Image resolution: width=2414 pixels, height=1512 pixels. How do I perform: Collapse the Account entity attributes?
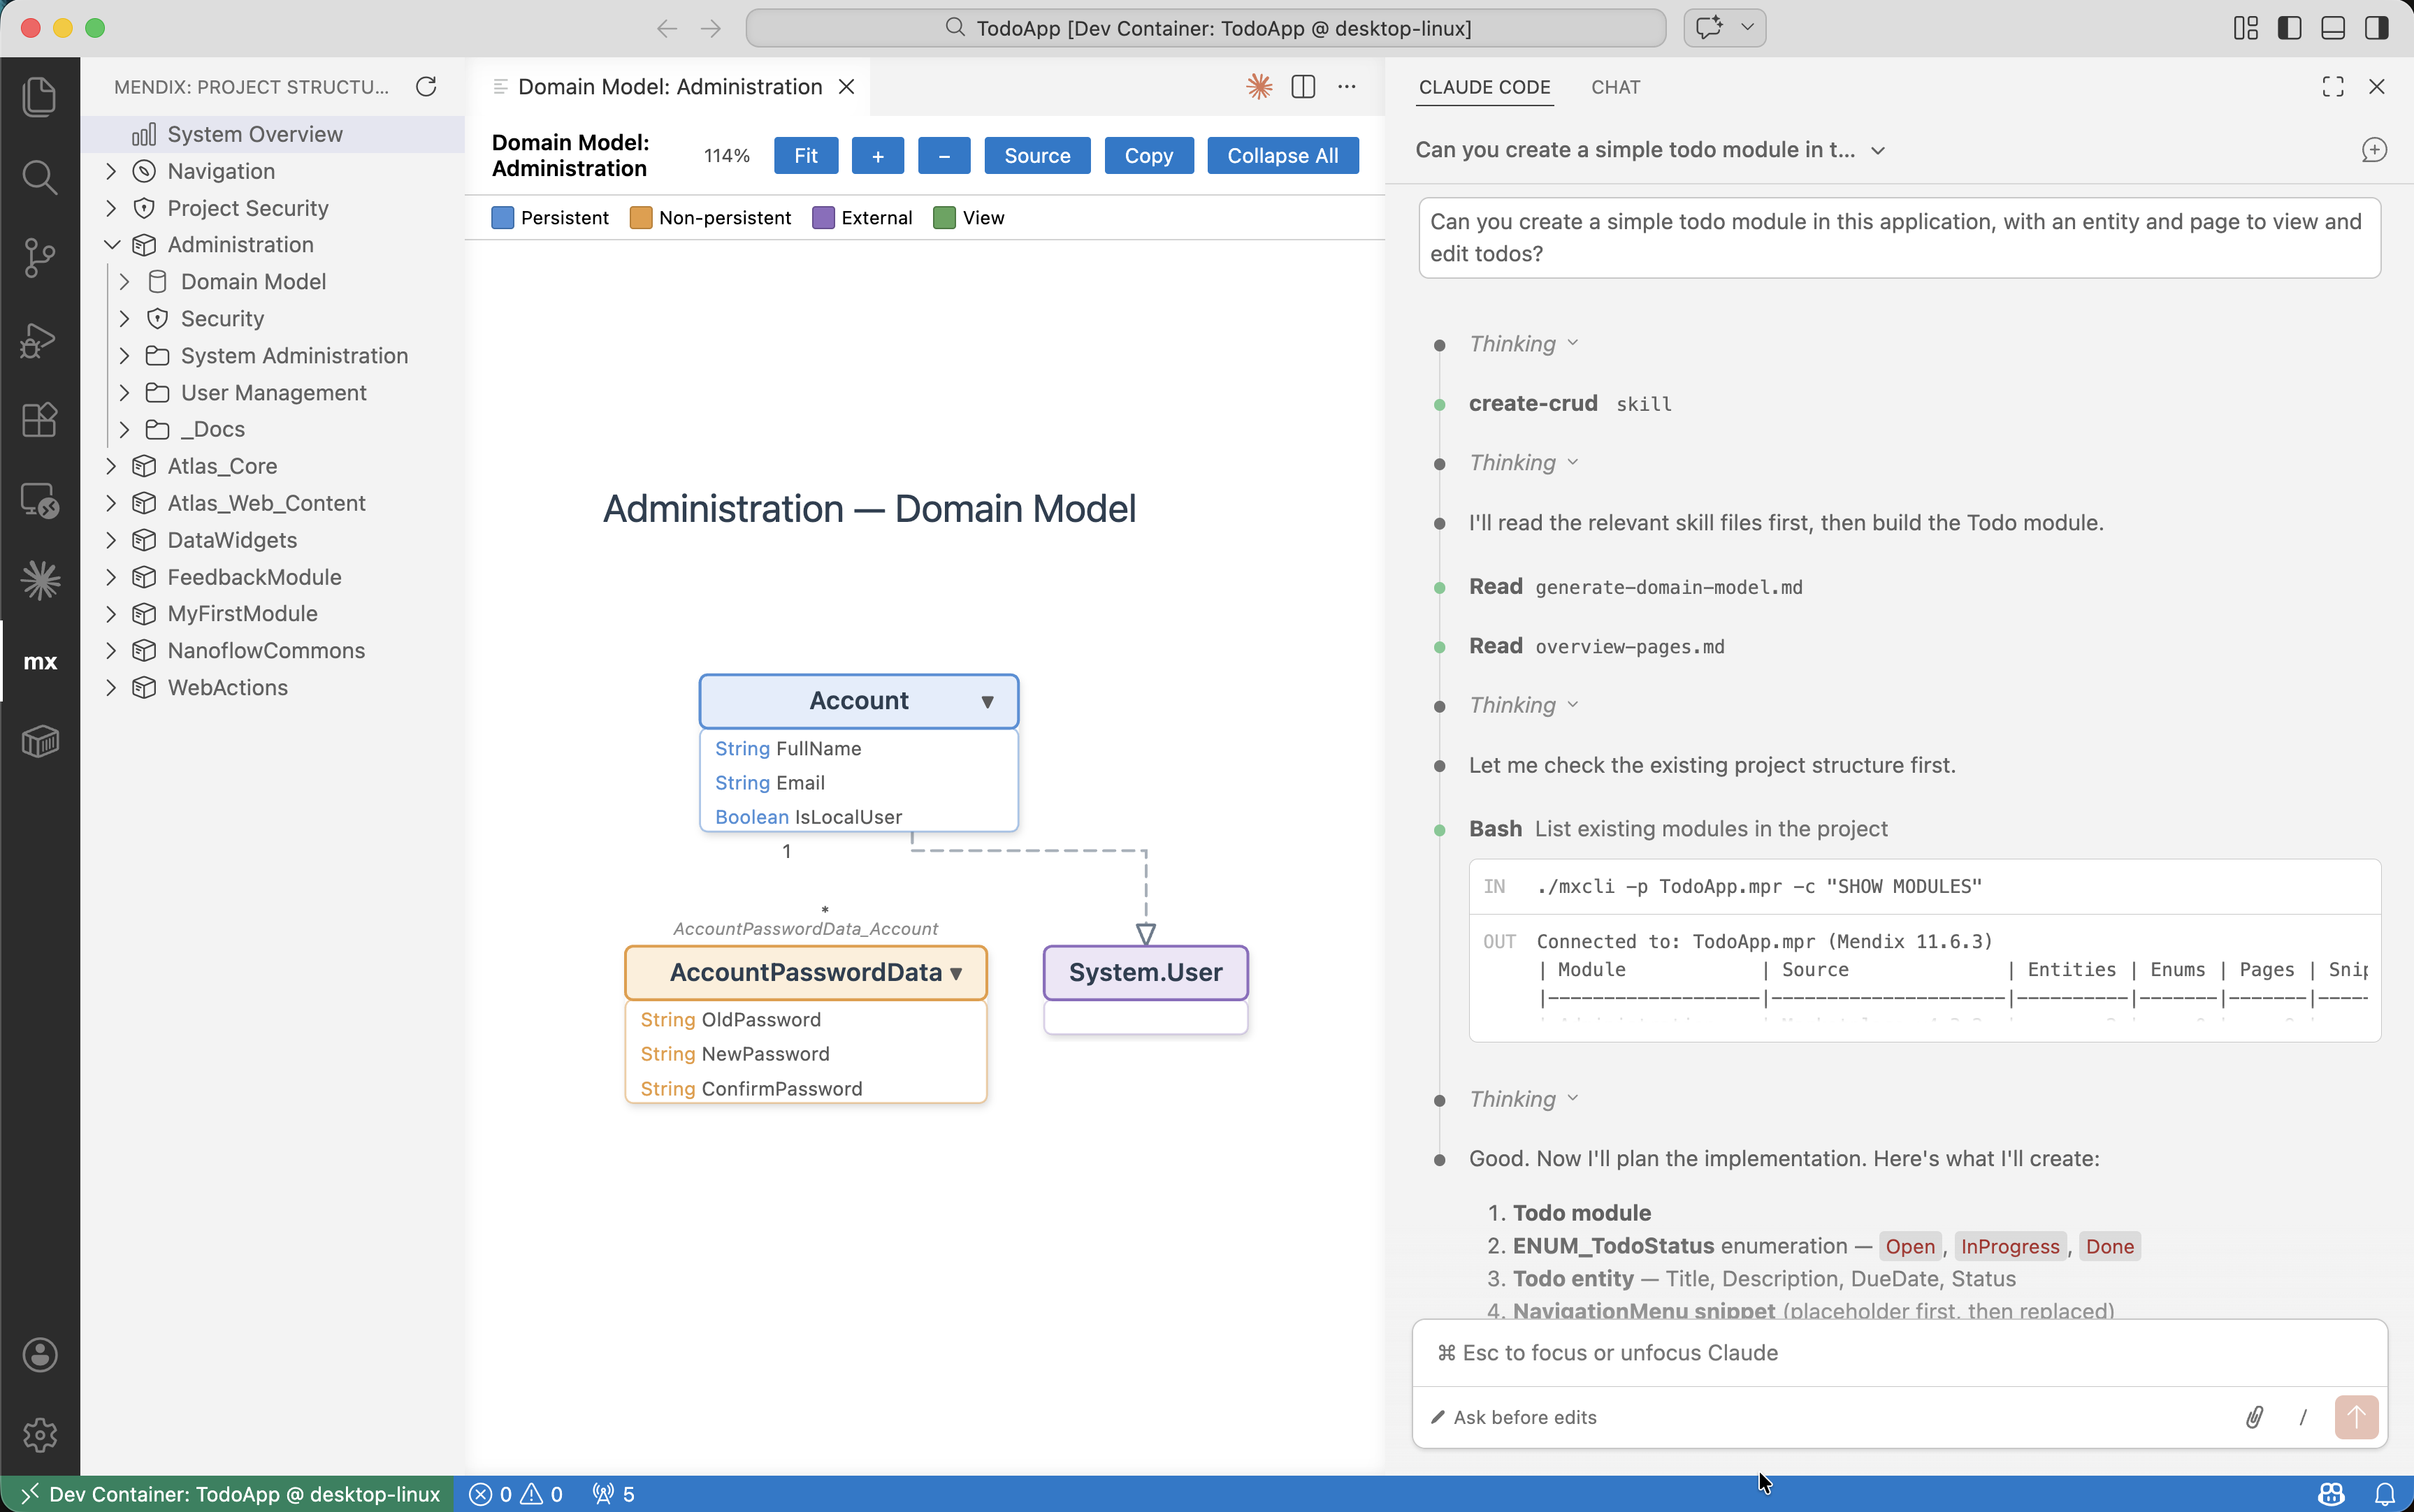[987, 702]
